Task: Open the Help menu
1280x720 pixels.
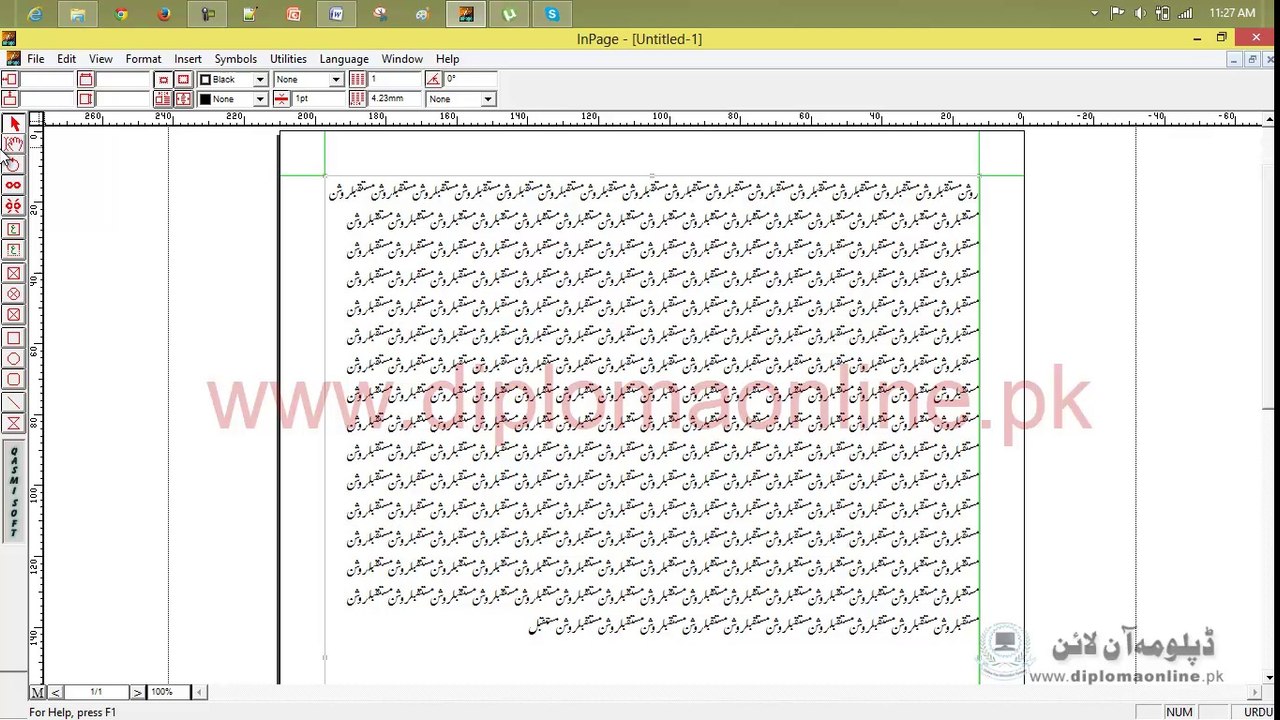Action: [x=448, y=59]
